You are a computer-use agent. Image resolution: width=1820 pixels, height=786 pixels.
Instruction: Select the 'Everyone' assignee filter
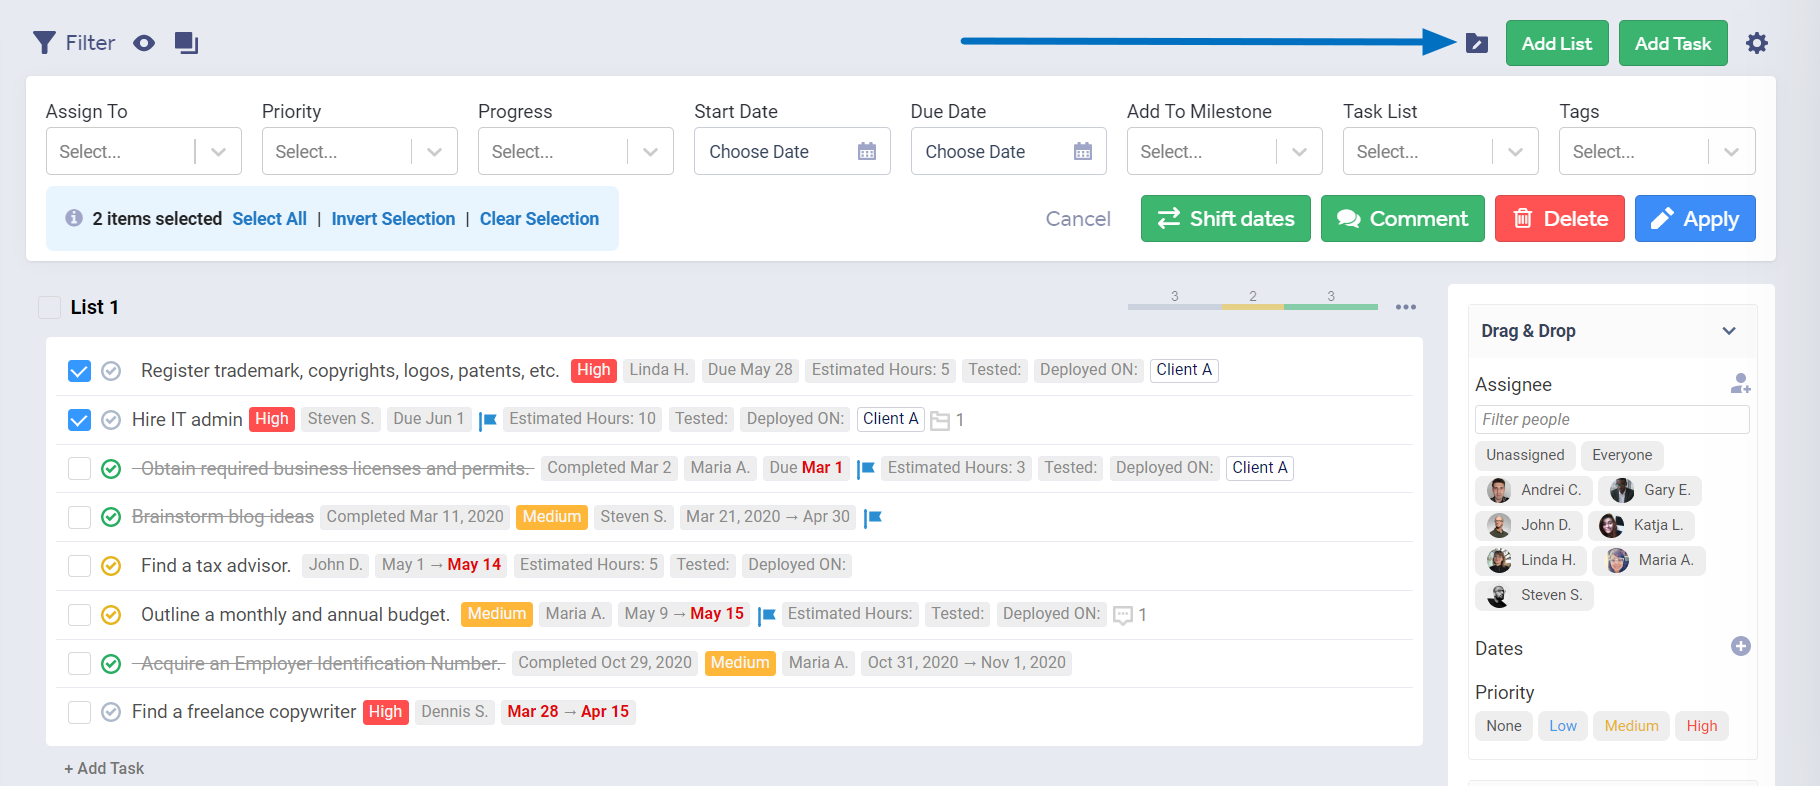point(1621,455)
